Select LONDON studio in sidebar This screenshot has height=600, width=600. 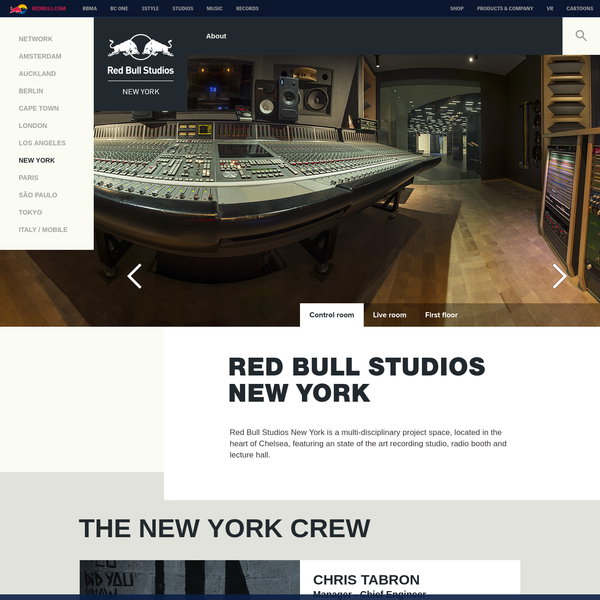pos(33,126)
